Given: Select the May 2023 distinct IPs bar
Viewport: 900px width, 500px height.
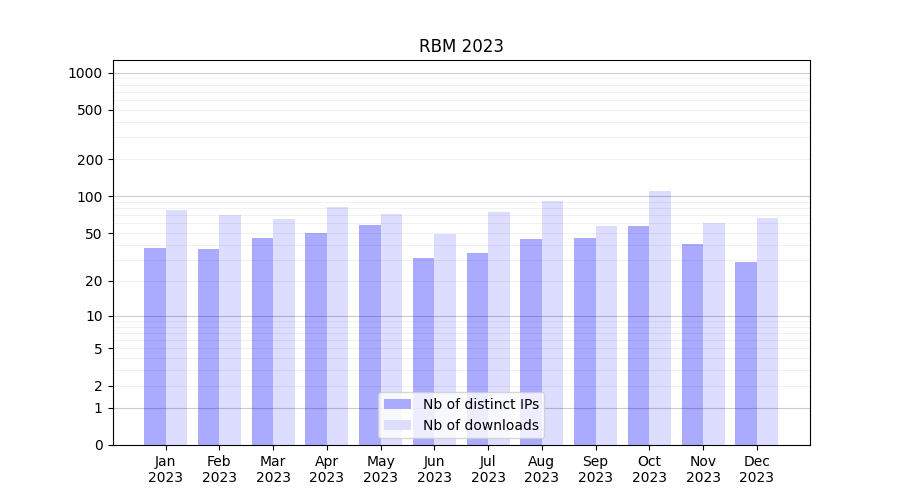Looking at the screenshot, I should [370, 334].
